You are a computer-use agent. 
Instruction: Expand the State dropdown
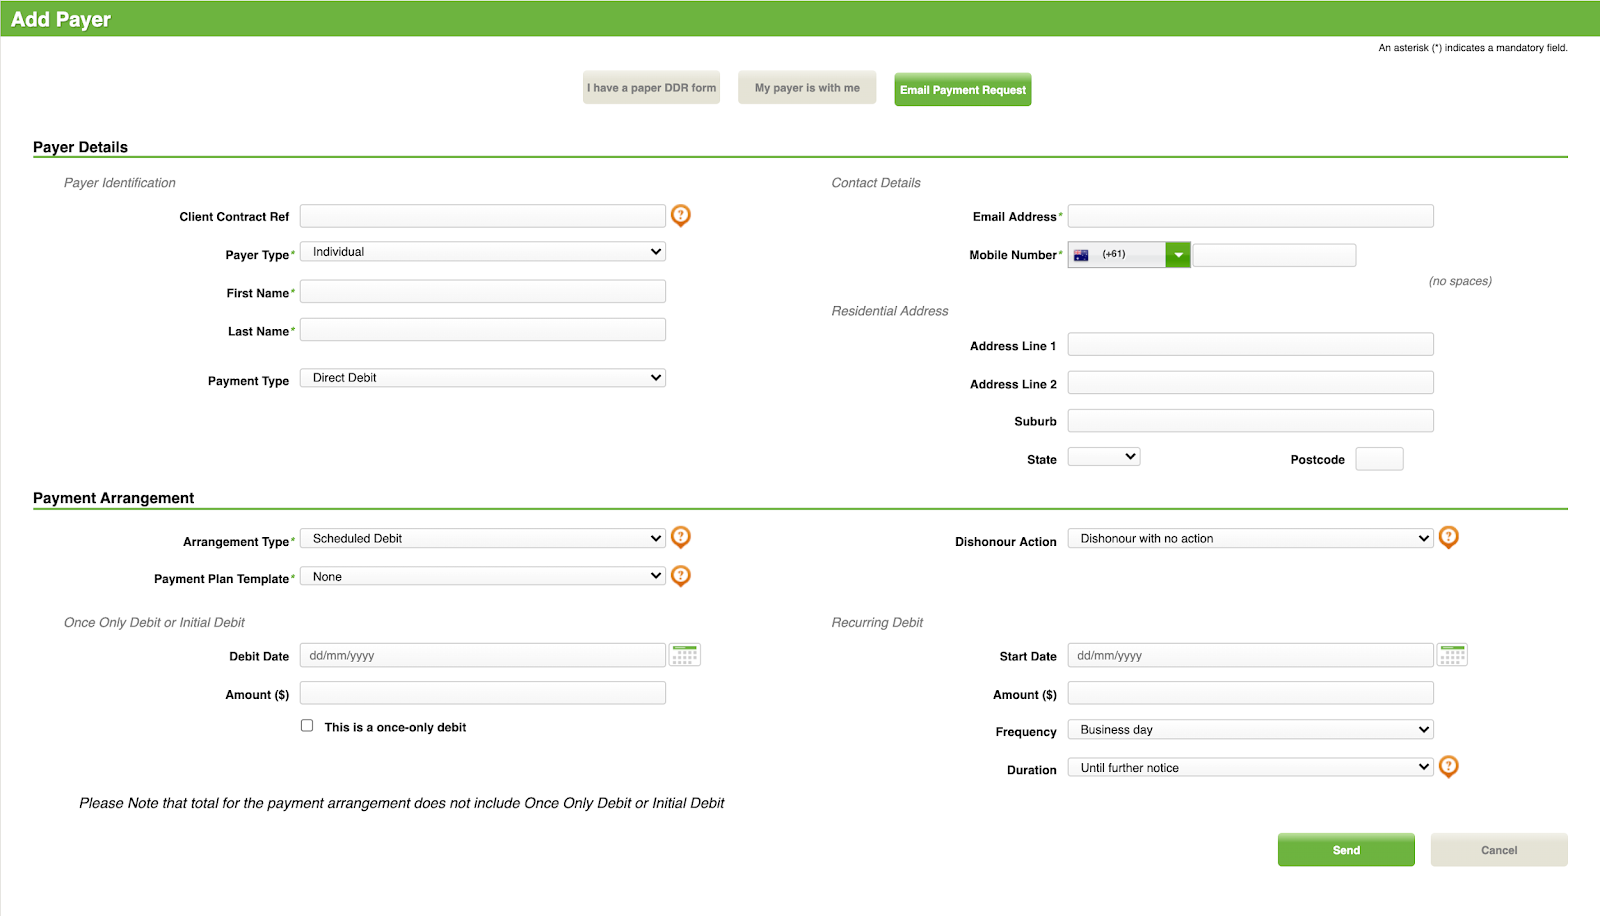pyautogui.click(x=1103, y=456)
